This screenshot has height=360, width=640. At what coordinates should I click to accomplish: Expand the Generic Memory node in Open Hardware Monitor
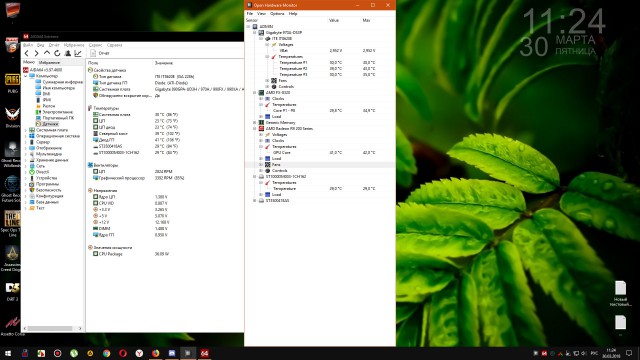point(255,122)
